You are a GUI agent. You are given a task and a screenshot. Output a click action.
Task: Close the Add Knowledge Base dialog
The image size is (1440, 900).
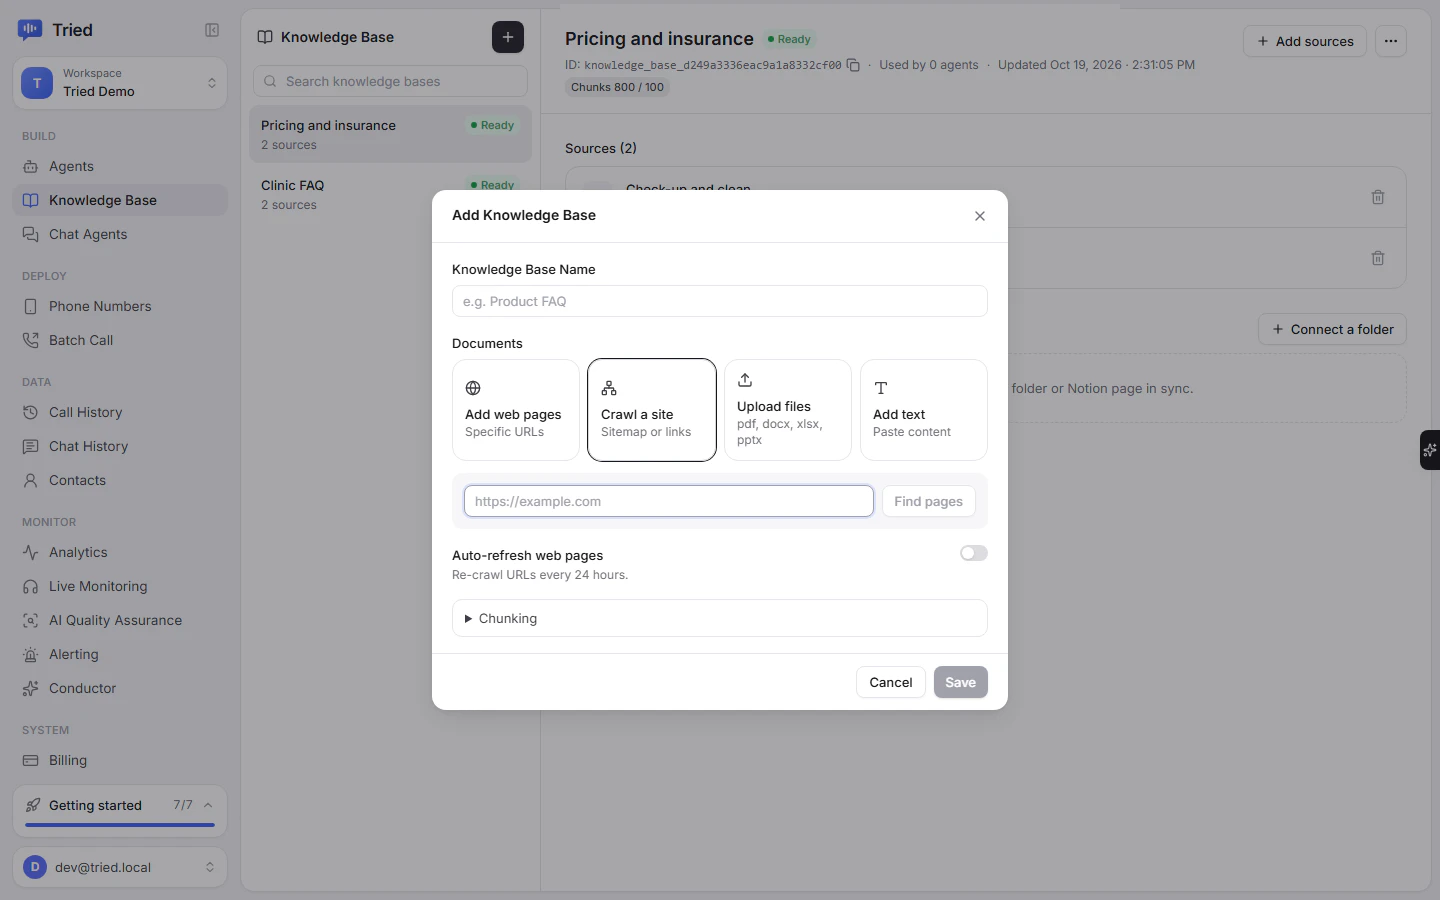[x=980, y=216]
